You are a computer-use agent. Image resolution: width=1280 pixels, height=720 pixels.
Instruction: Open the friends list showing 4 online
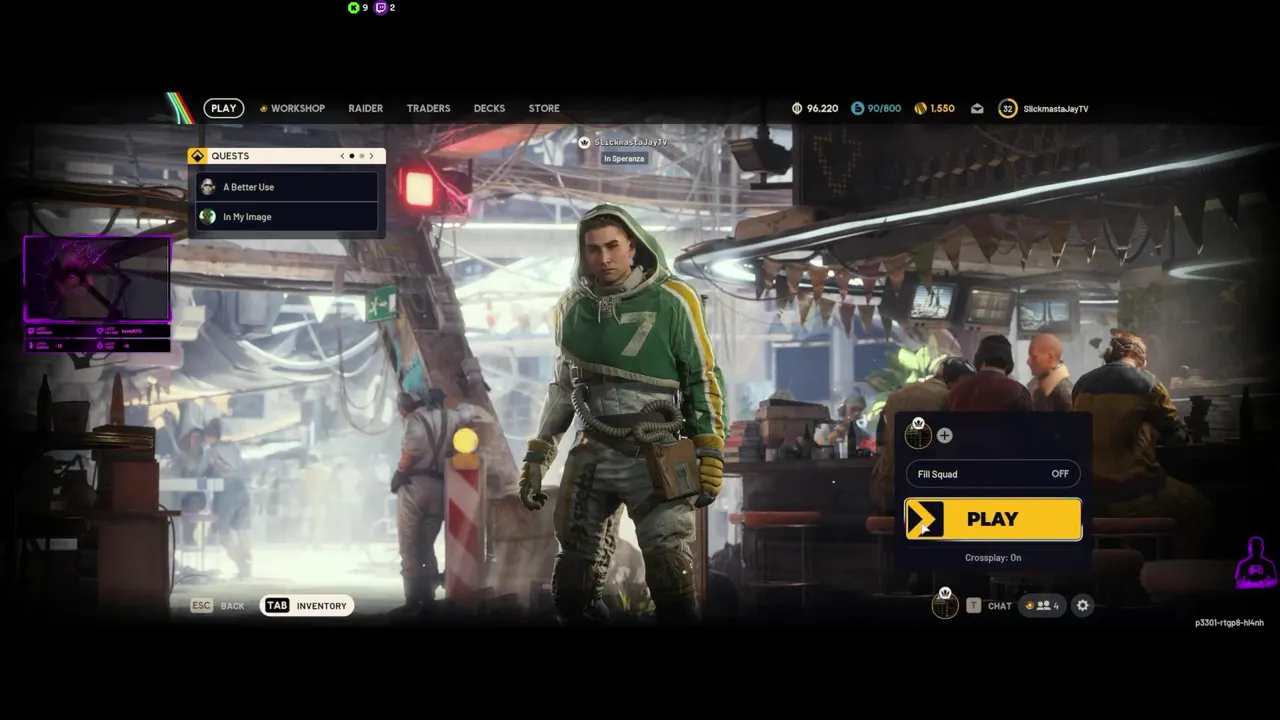click(x=1042, y=606)
